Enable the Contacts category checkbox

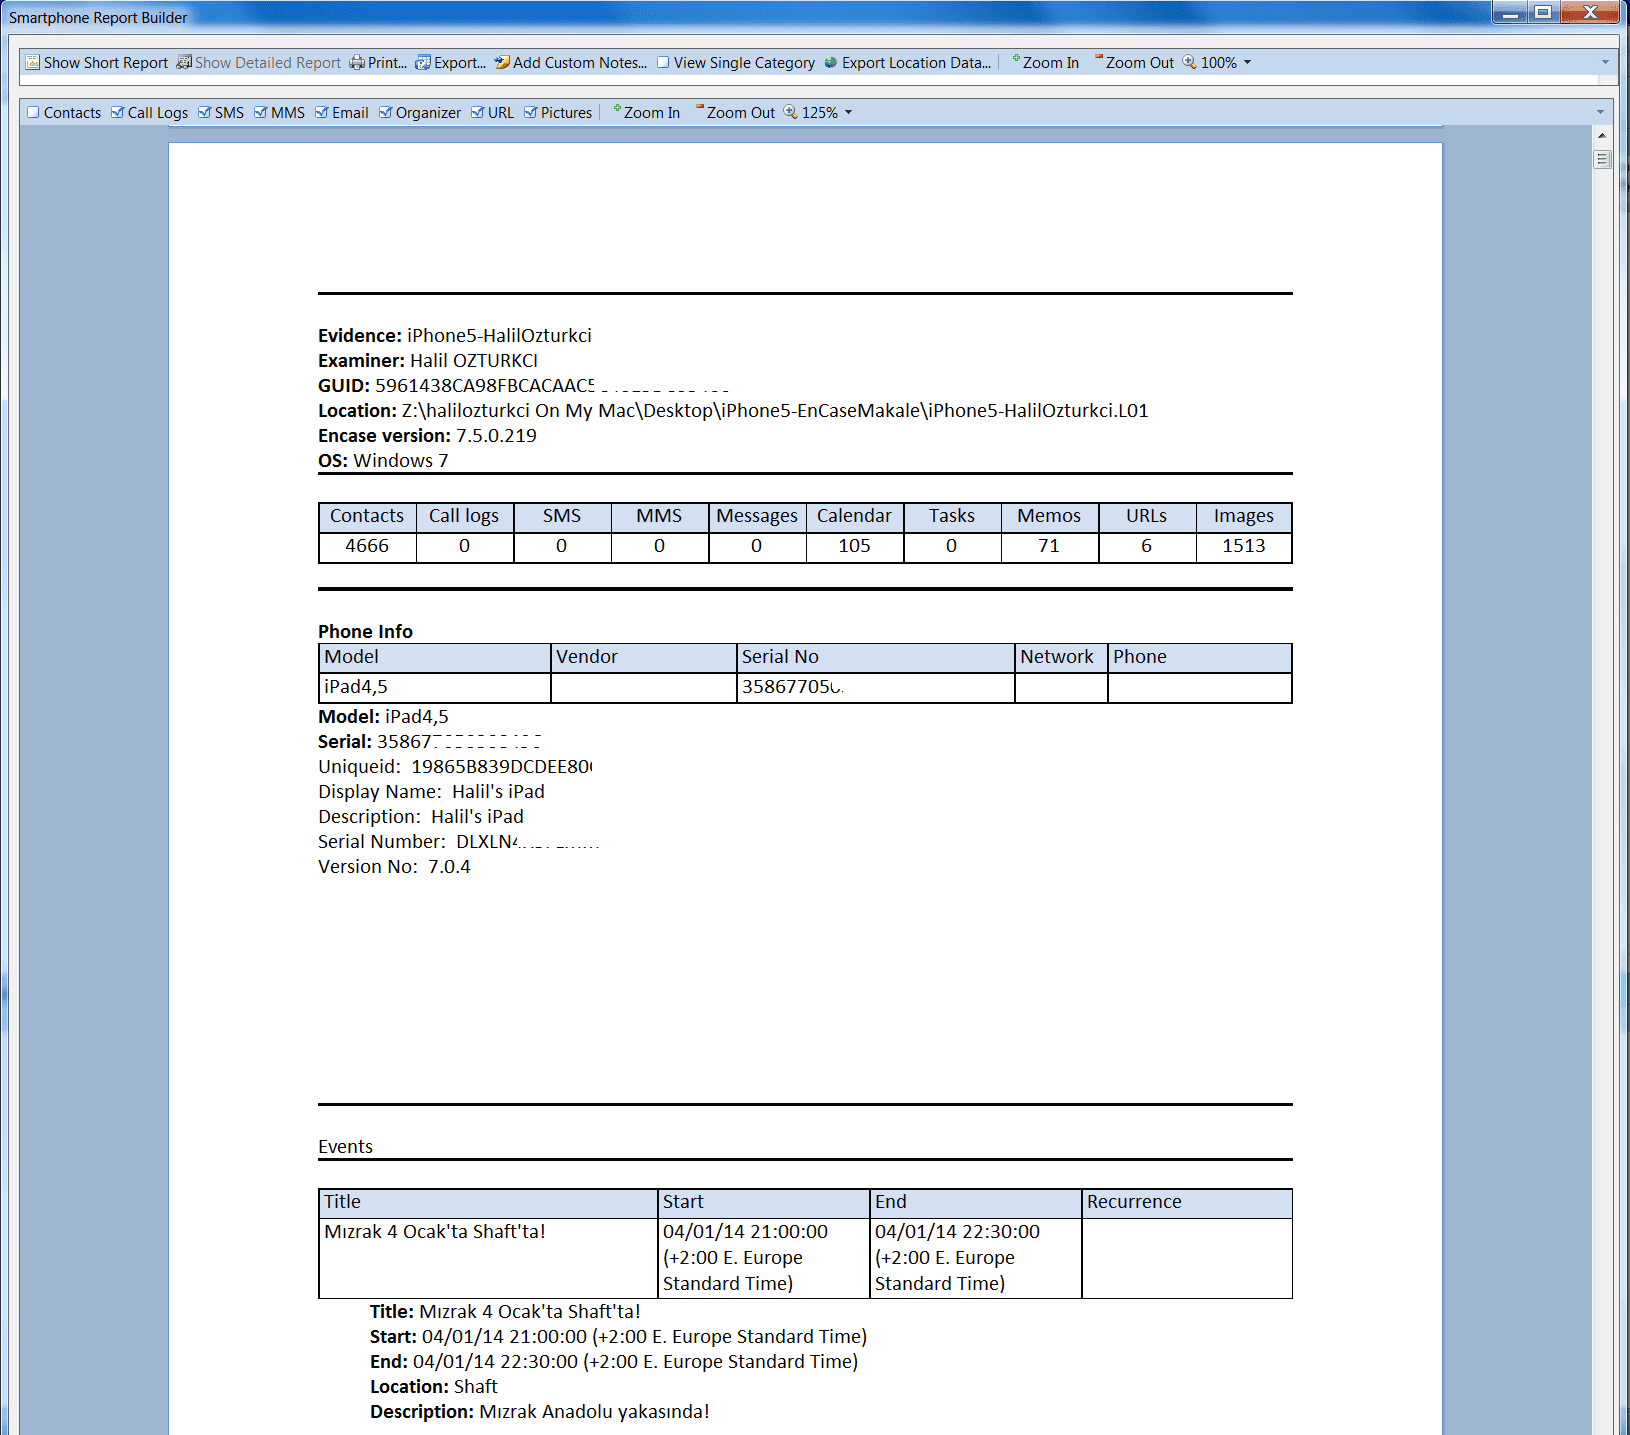click(33, 113)
